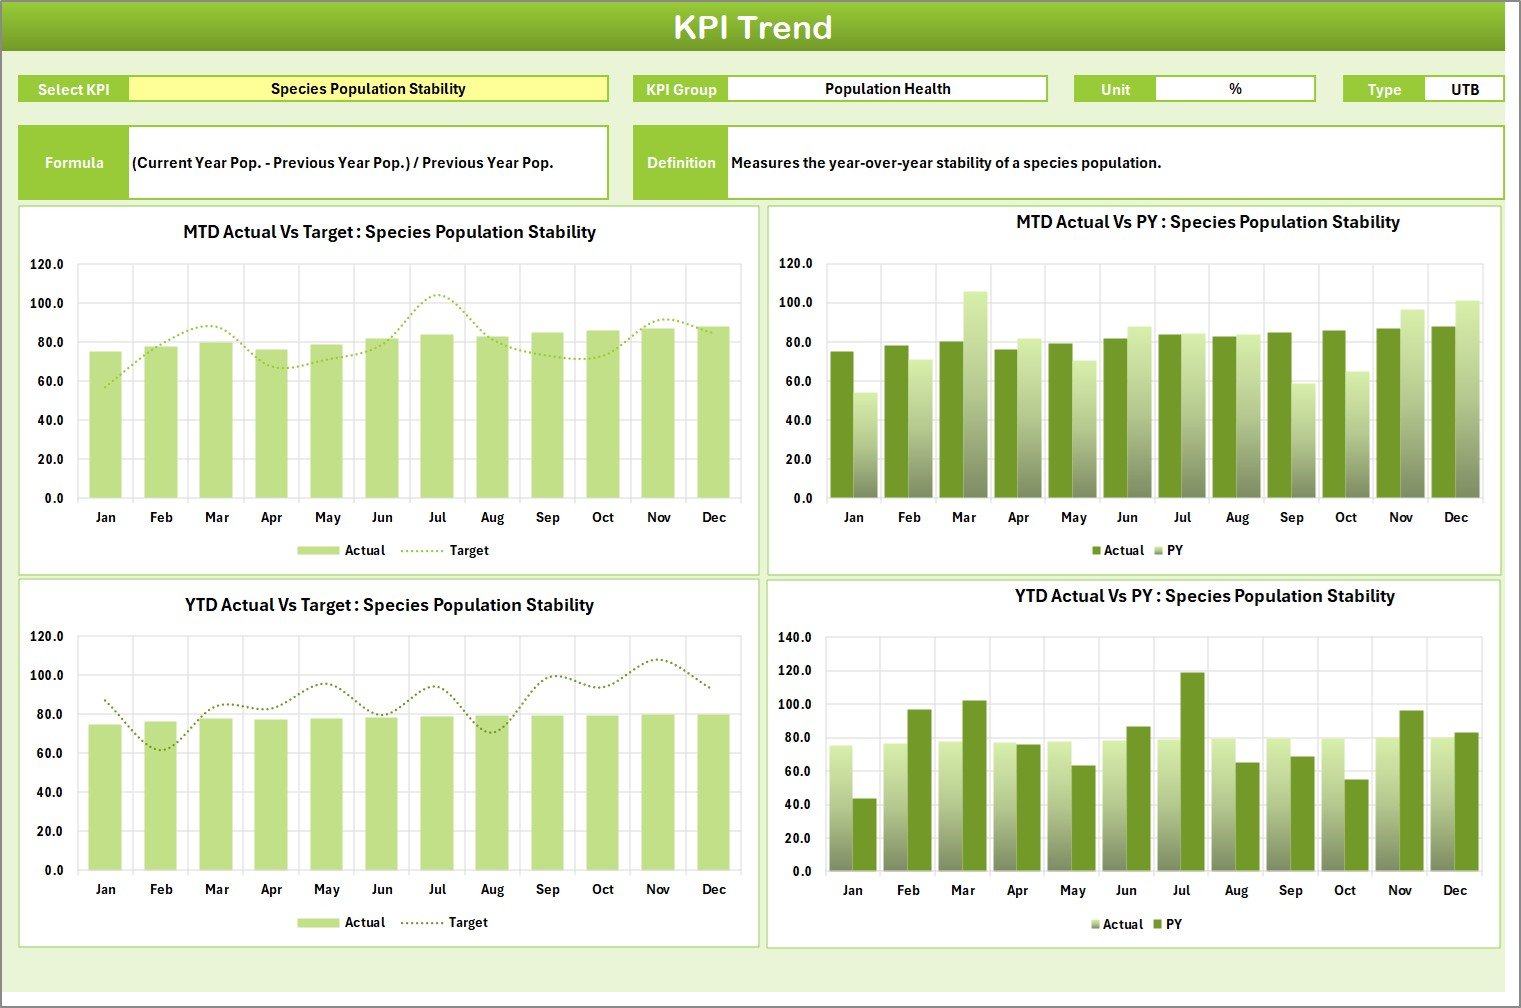Select the Jan axis label in YTD Target chart
The width and height of the screenshot is (1521, 1008).
(x=106, y=888)
